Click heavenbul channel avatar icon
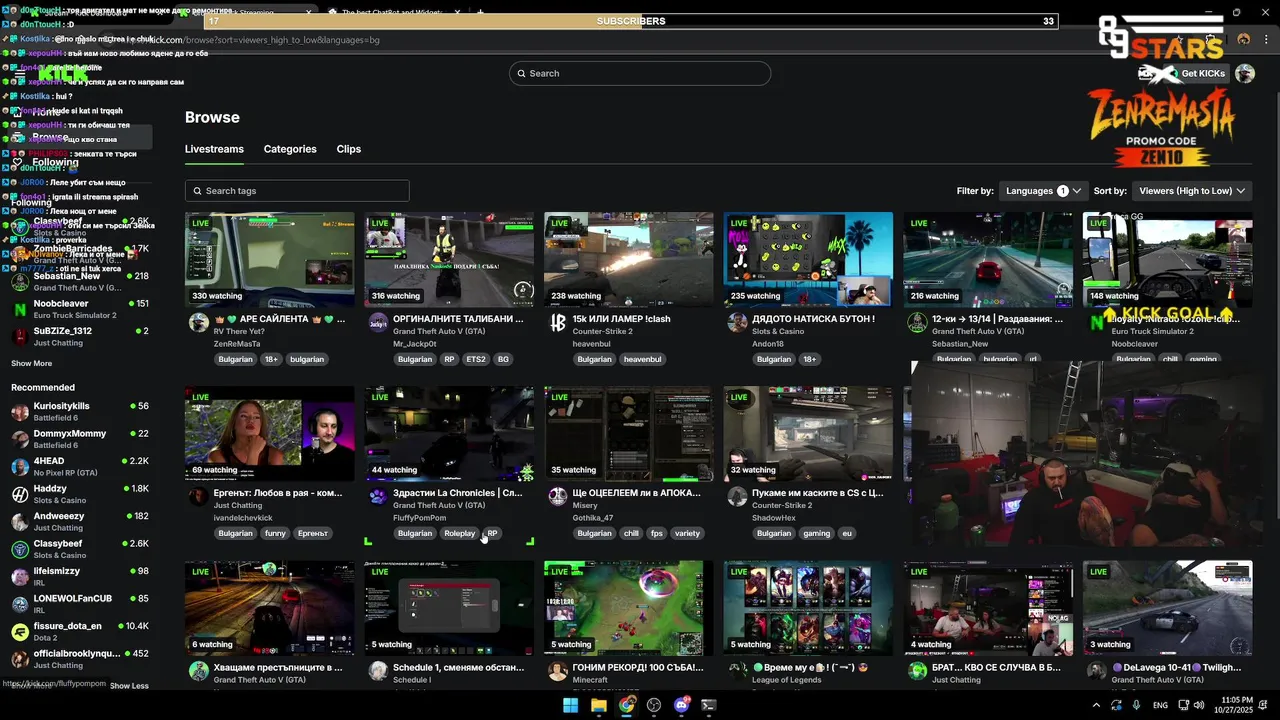Image resolution: width=1280 pixels, height=720 pixels. tap(558, 323)
